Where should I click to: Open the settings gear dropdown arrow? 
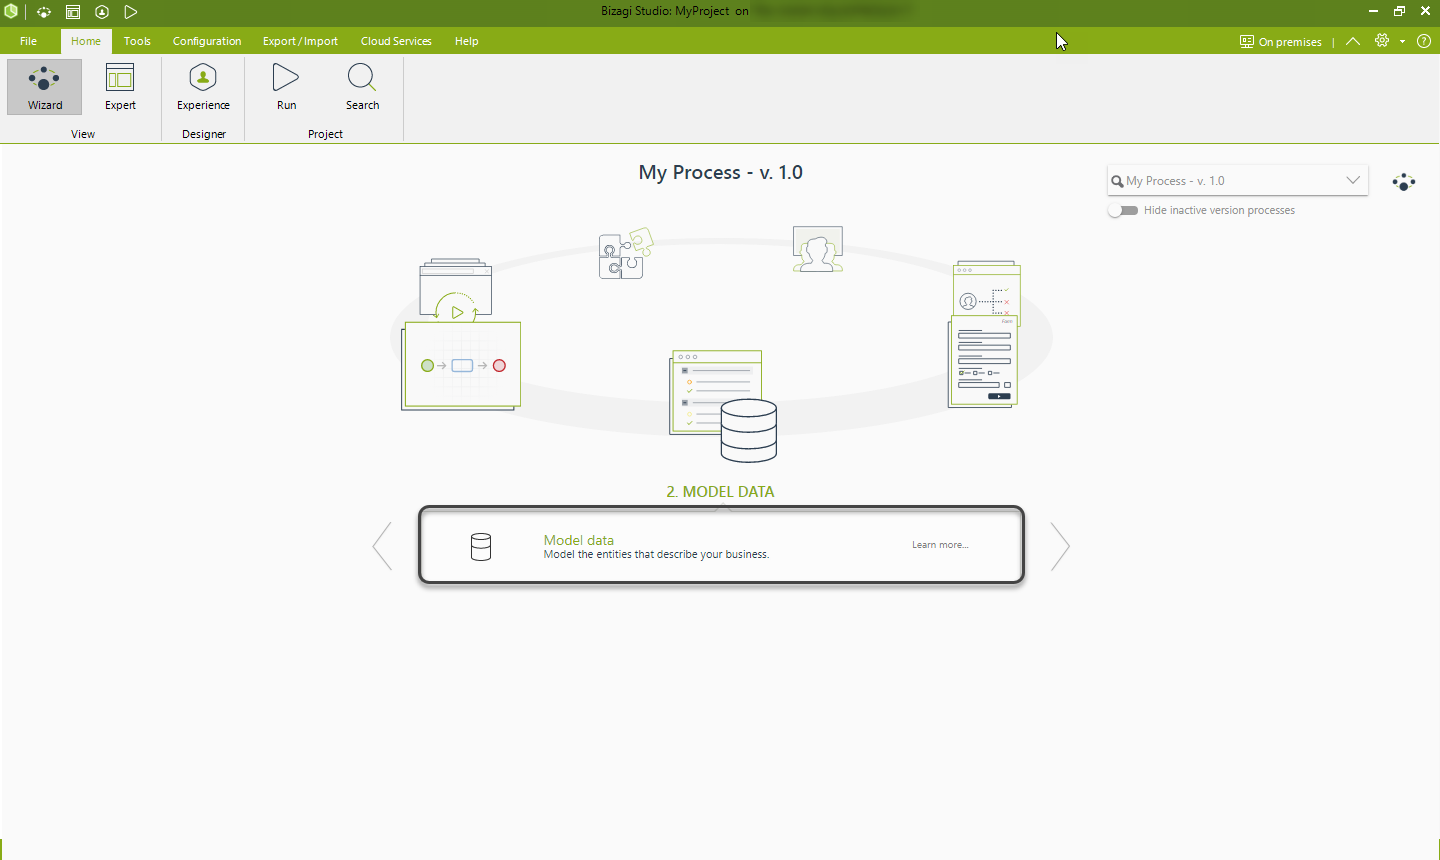click(x=1402, y=42)
